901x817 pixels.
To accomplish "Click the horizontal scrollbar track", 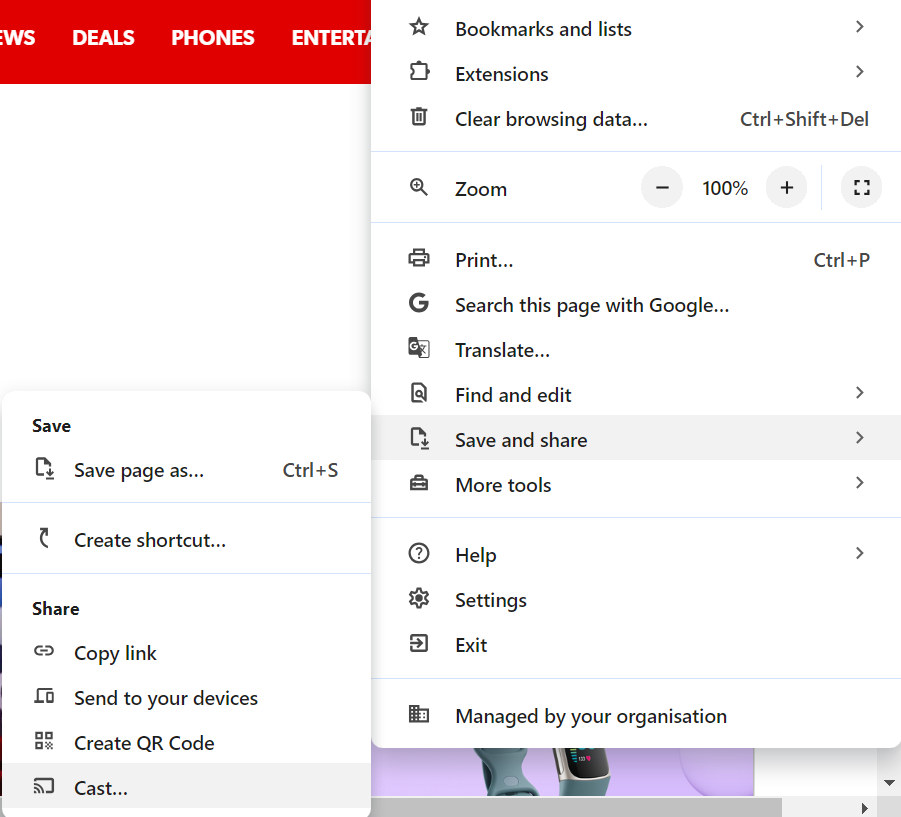I will pos(576,807).
